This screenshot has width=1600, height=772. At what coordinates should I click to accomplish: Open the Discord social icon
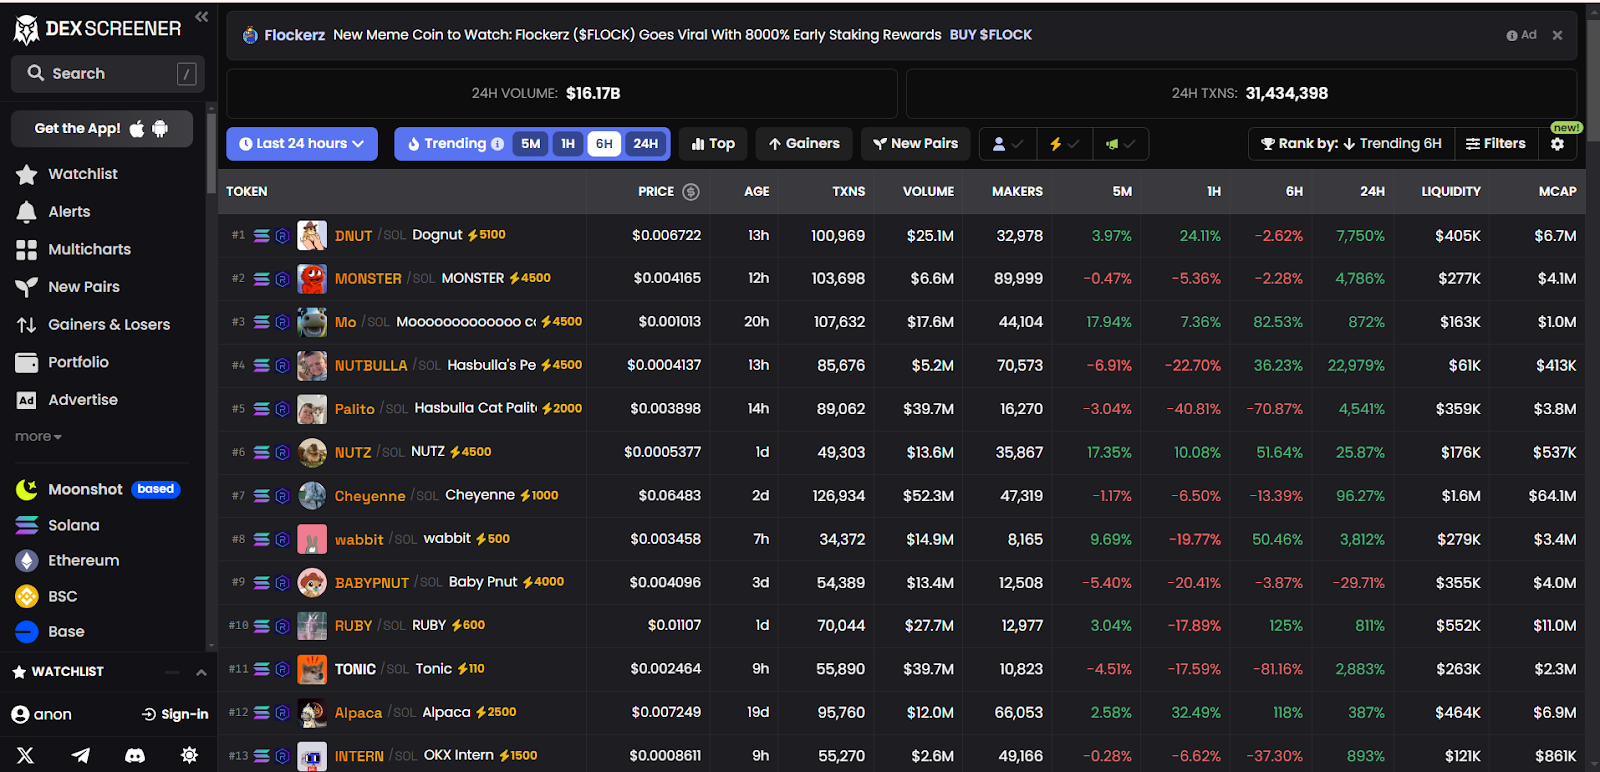pos(135,756)
